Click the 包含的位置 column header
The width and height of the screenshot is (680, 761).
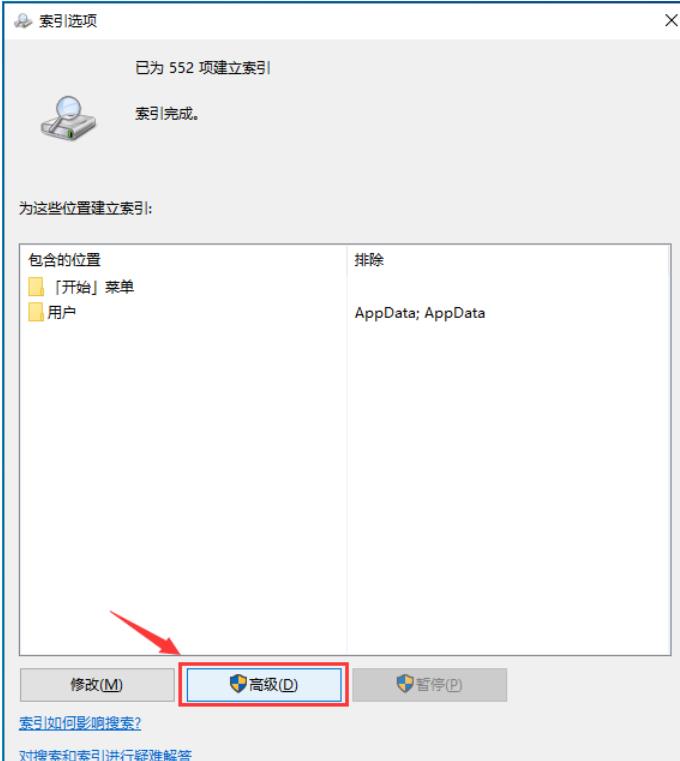click(65, 260)
